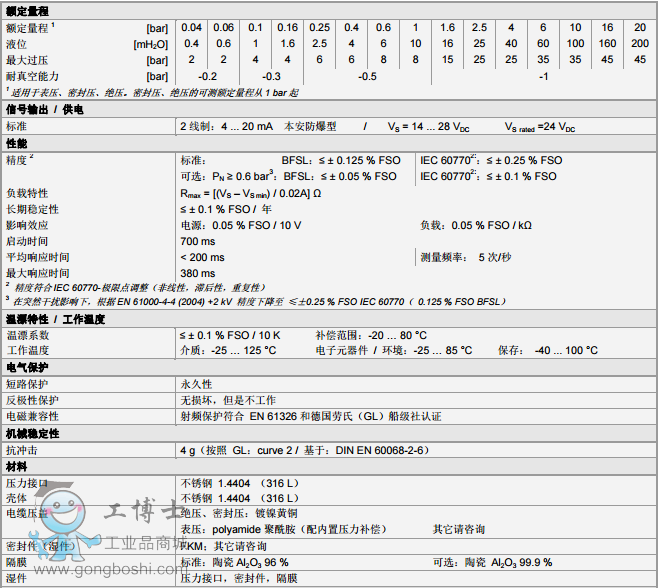Select the 材料 section header
659x588 pixels.
18,465
